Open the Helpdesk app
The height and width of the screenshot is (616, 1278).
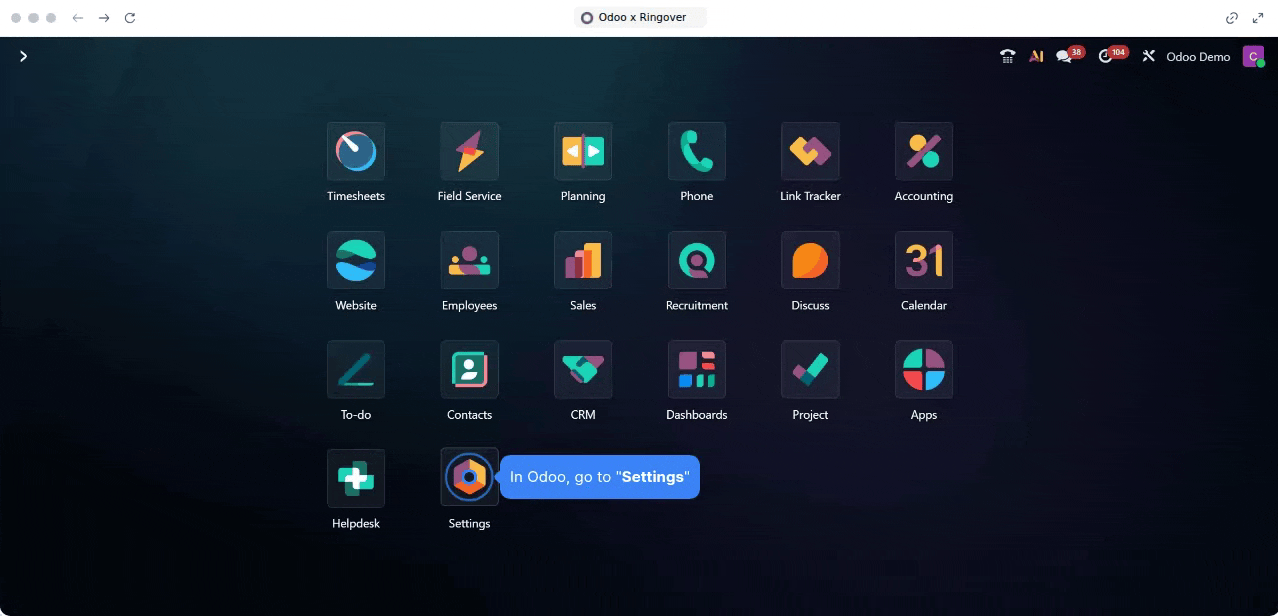pos(356,478)
